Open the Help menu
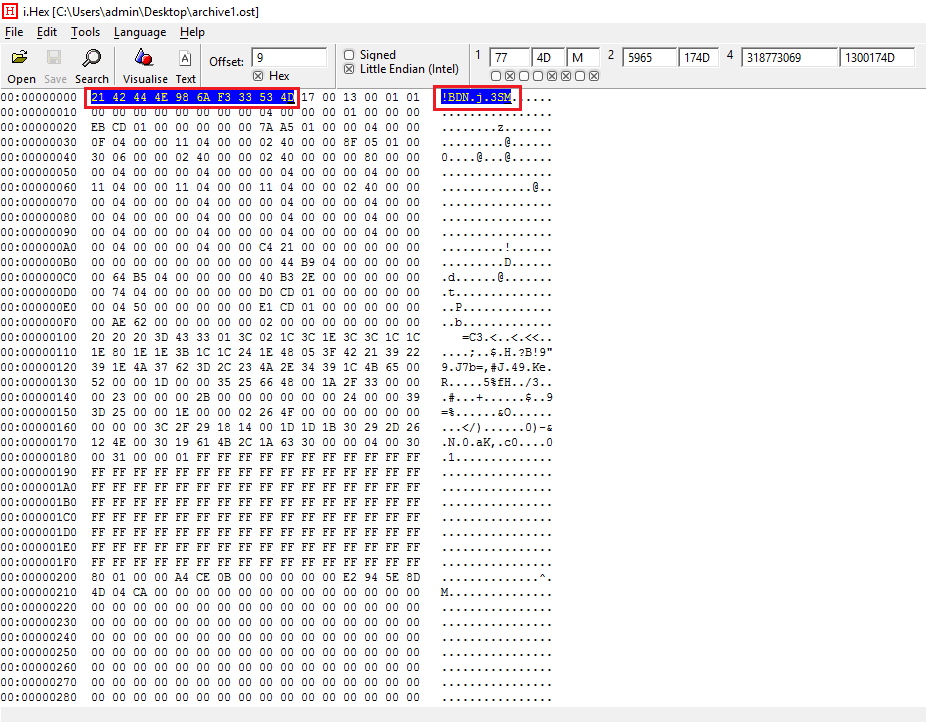Viewport: 926px width, 722px height. [193, 32]
